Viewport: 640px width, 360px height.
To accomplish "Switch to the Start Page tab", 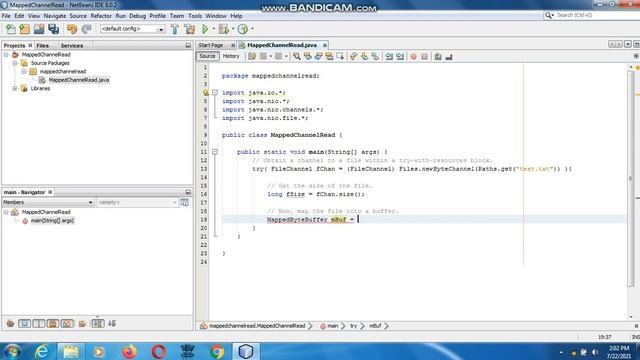I will click(211, 45).
